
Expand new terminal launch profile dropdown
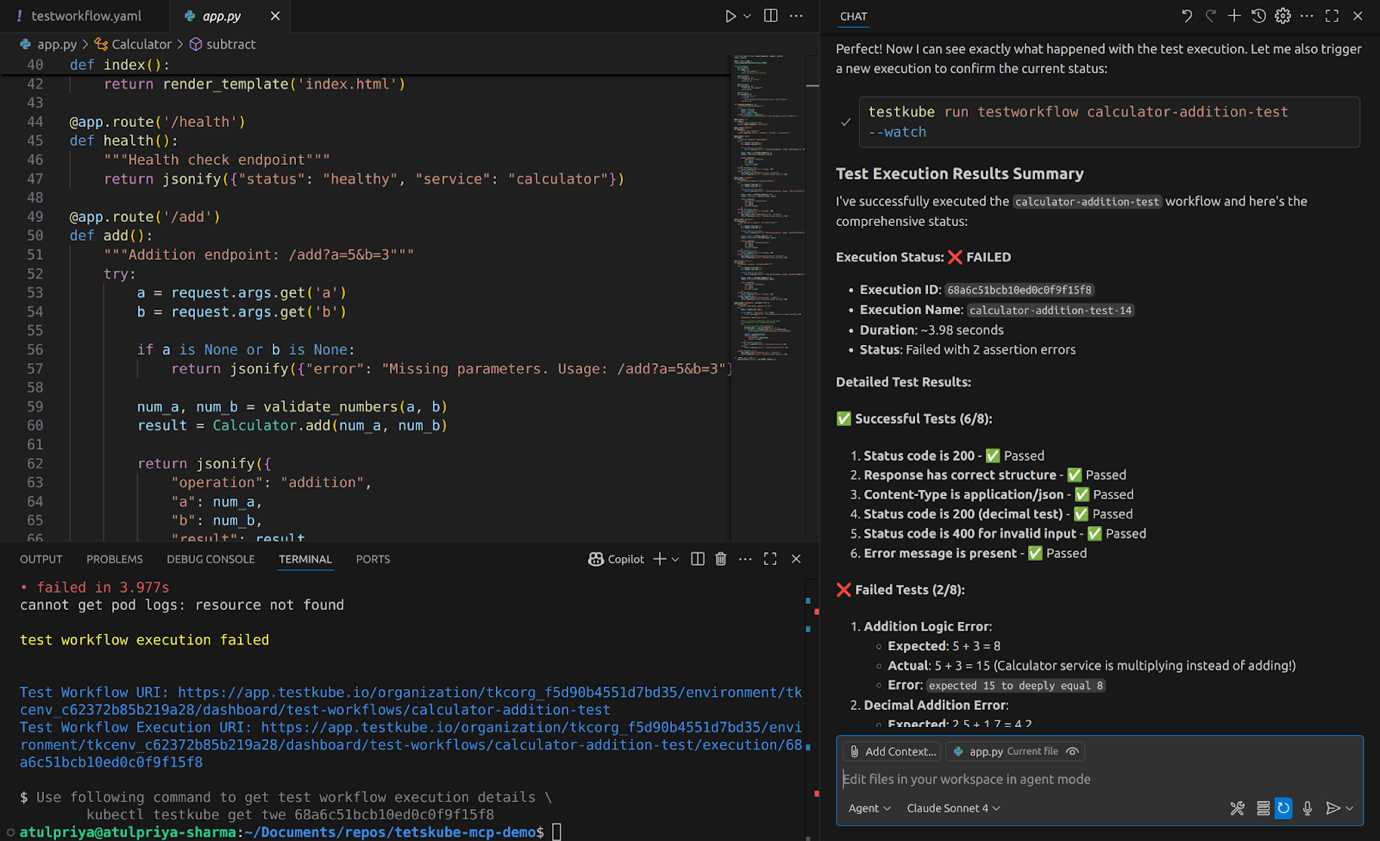click(676, 559)
